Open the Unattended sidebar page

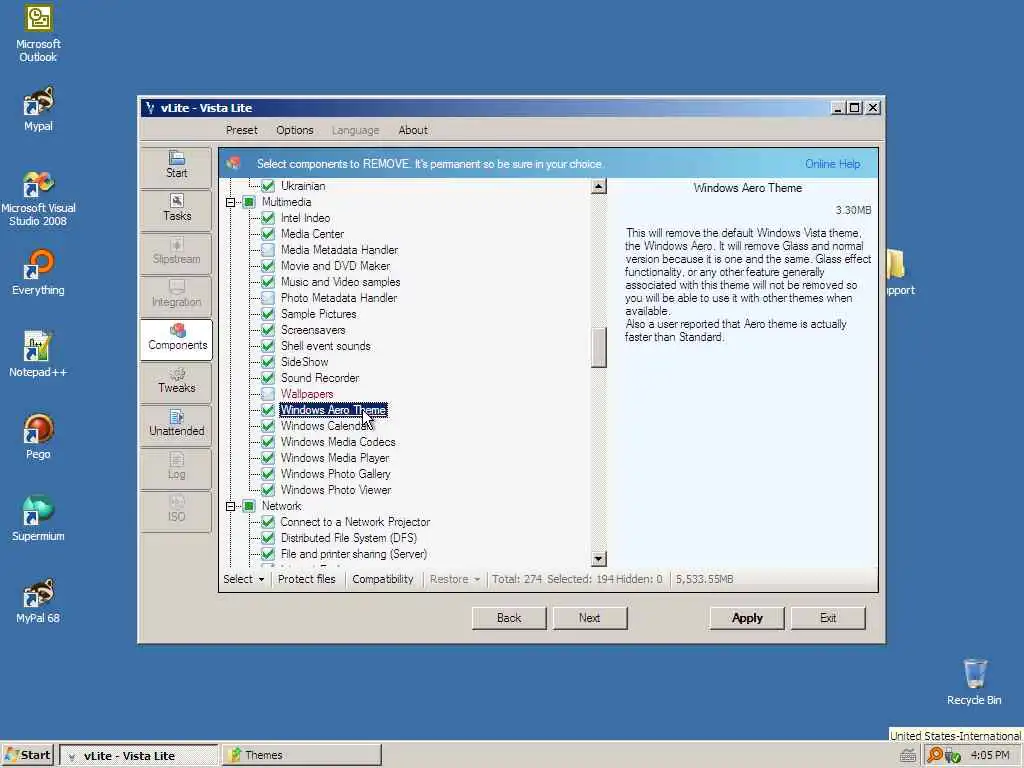(176, 424)
